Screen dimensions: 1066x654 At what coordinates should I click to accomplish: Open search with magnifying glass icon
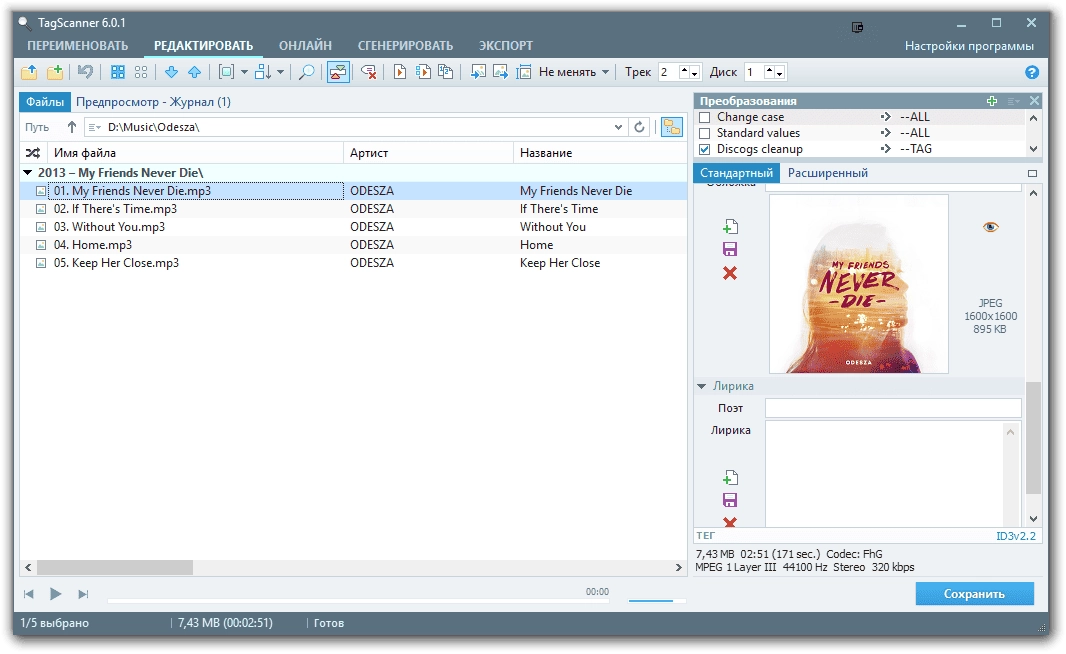click(307, 72)
